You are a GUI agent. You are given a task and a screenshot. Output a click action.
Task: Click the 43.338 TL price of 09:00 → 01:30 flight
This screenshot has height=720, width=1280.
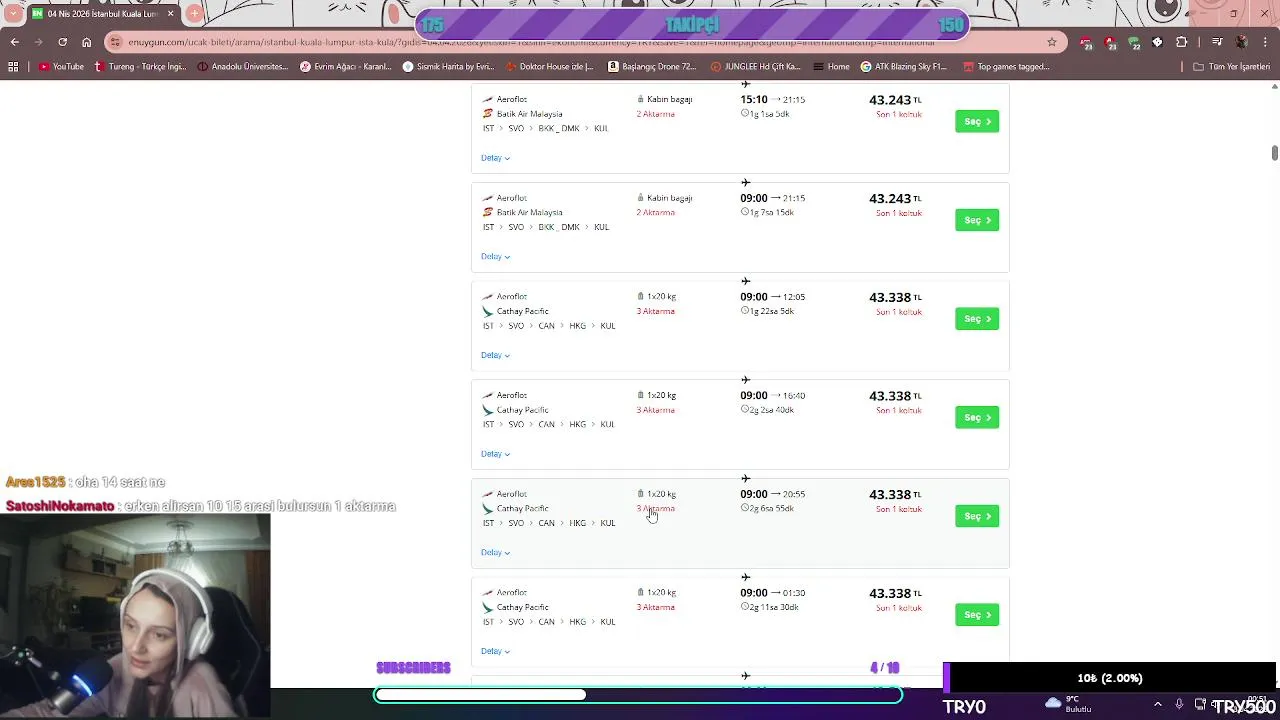tap(895, 593)
